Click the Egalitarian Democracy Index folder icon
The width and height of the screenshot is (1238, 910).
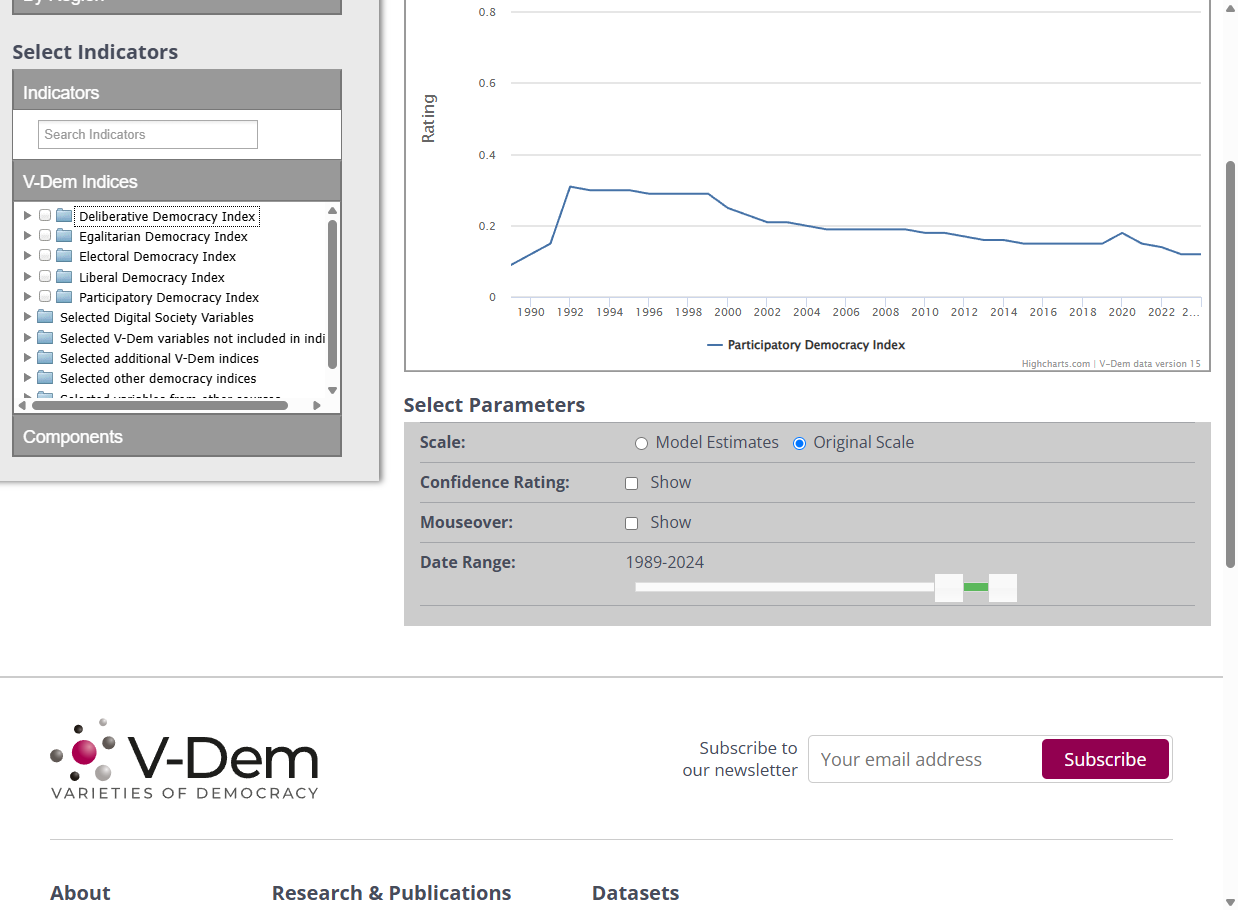64,236
